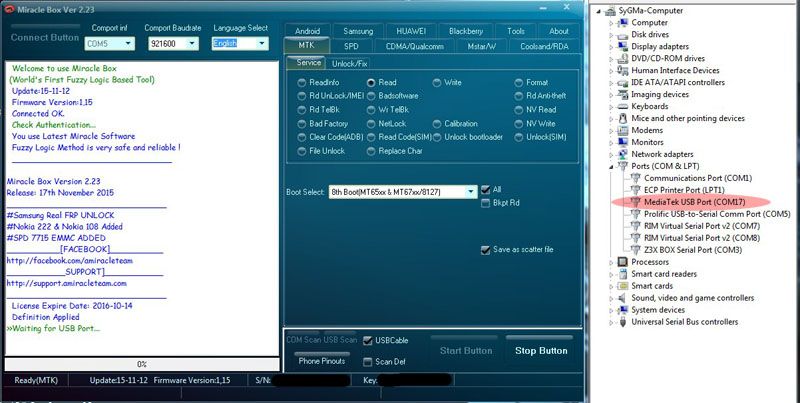Click the Communications Port (COM1) plug icon
The height and width of the screenshot is (403, 800).
coord(635,178)
